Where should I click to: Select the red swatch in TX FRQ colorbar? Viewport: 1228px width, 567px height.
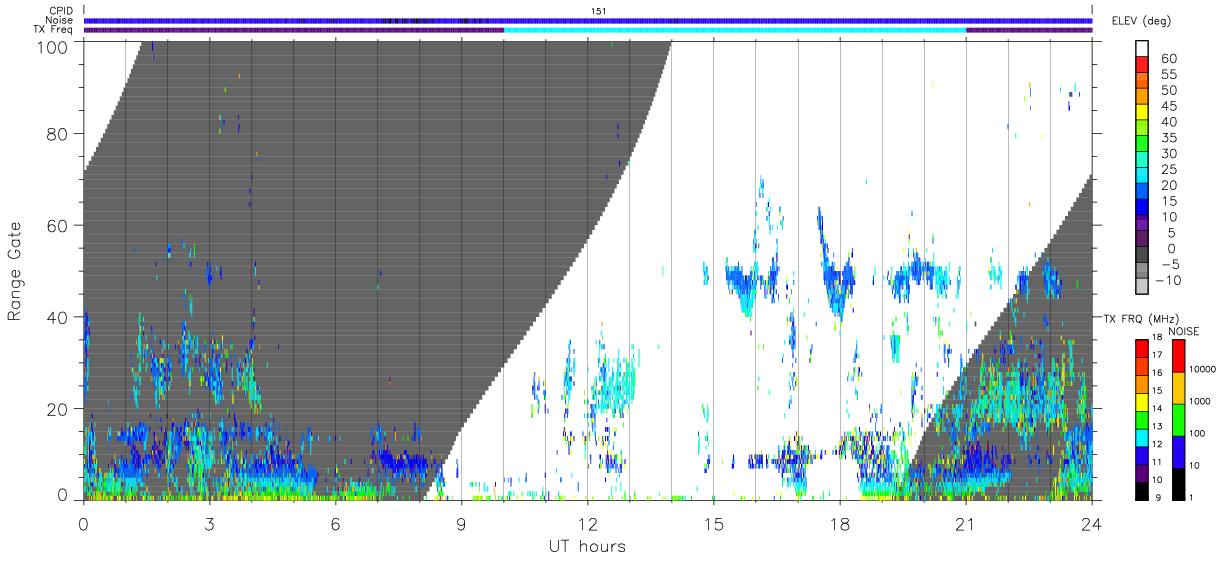(x=1143, y=348)
